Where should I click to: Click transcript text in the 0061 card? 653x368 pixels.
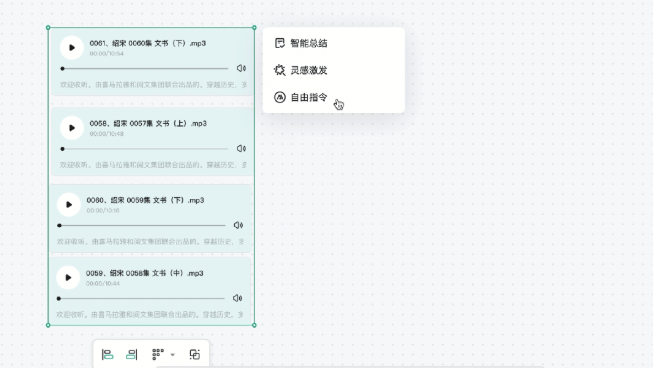[x=153, y=85]
